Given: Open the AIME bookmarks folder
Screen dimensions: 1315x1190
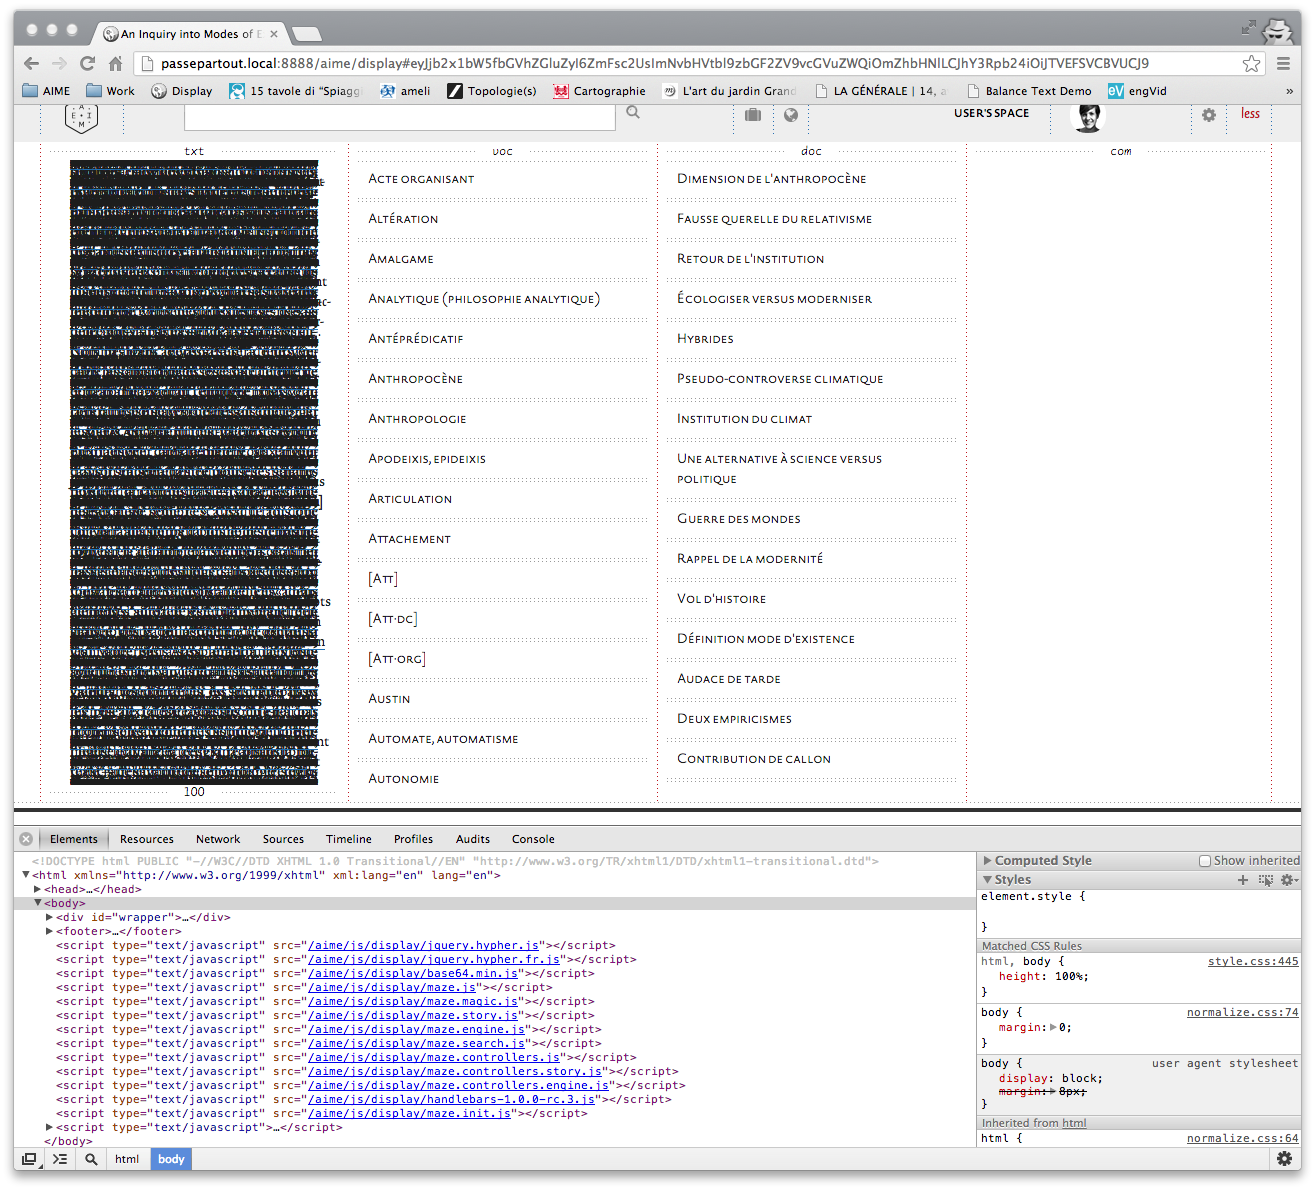Looking at the screenshot, I should pos(46,91).
